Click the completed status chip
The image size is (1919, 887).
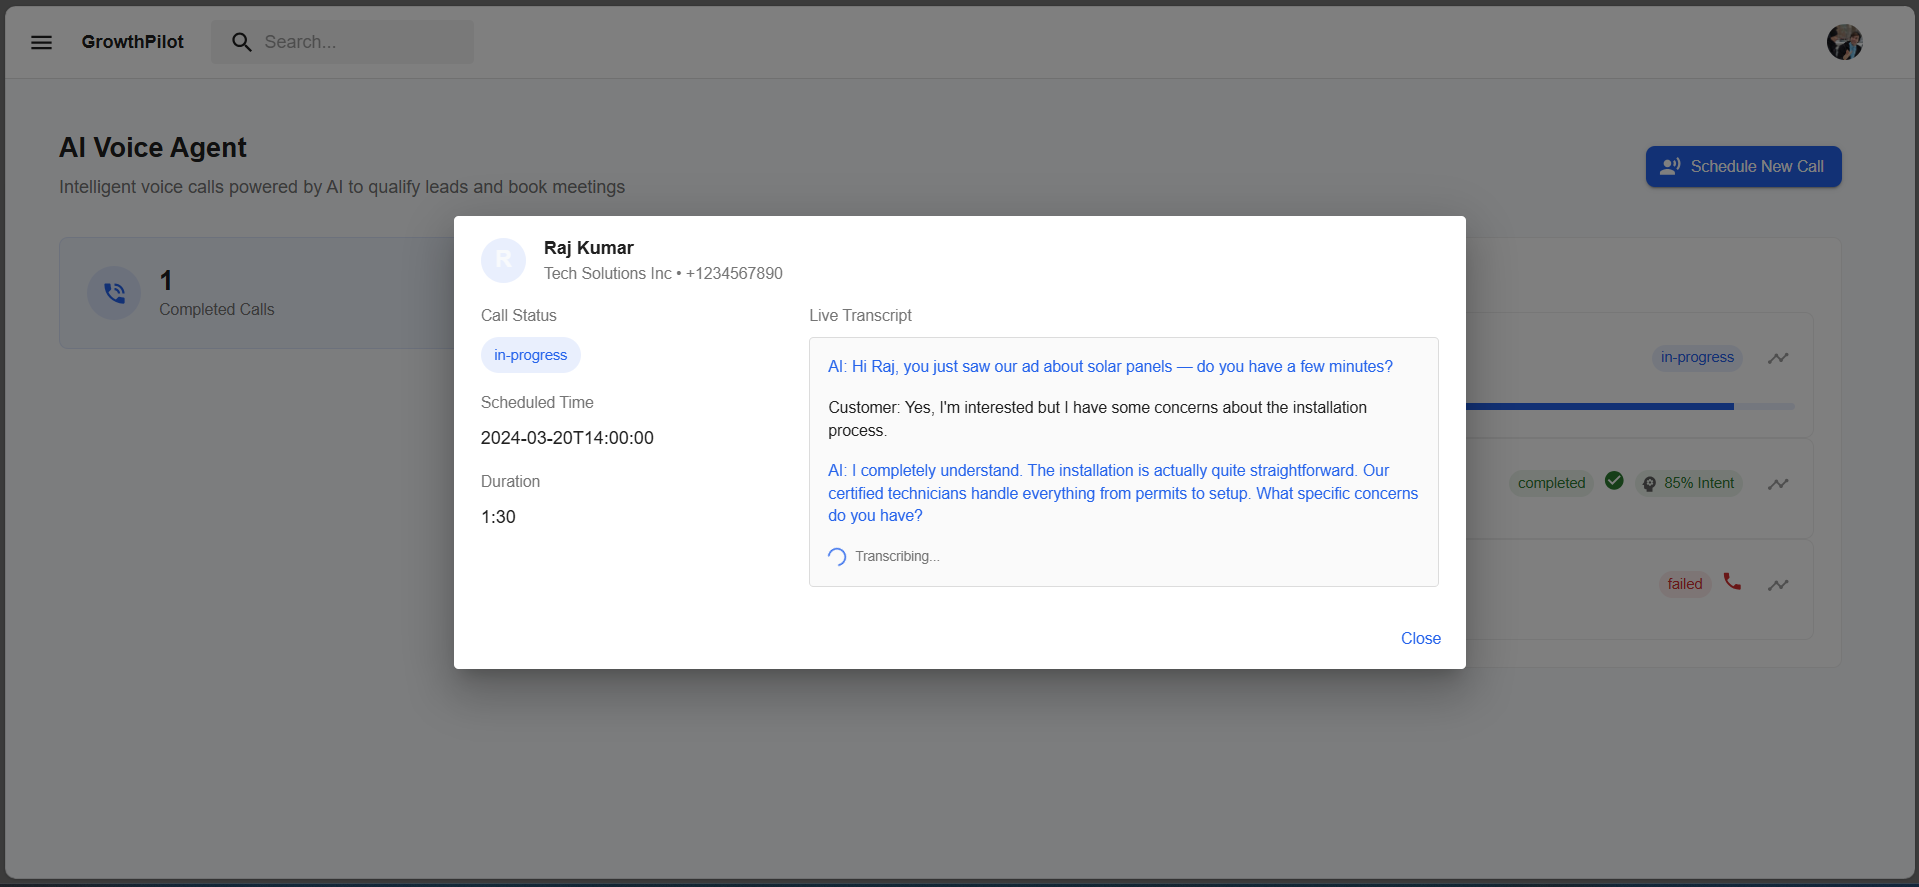(1551, 483)
